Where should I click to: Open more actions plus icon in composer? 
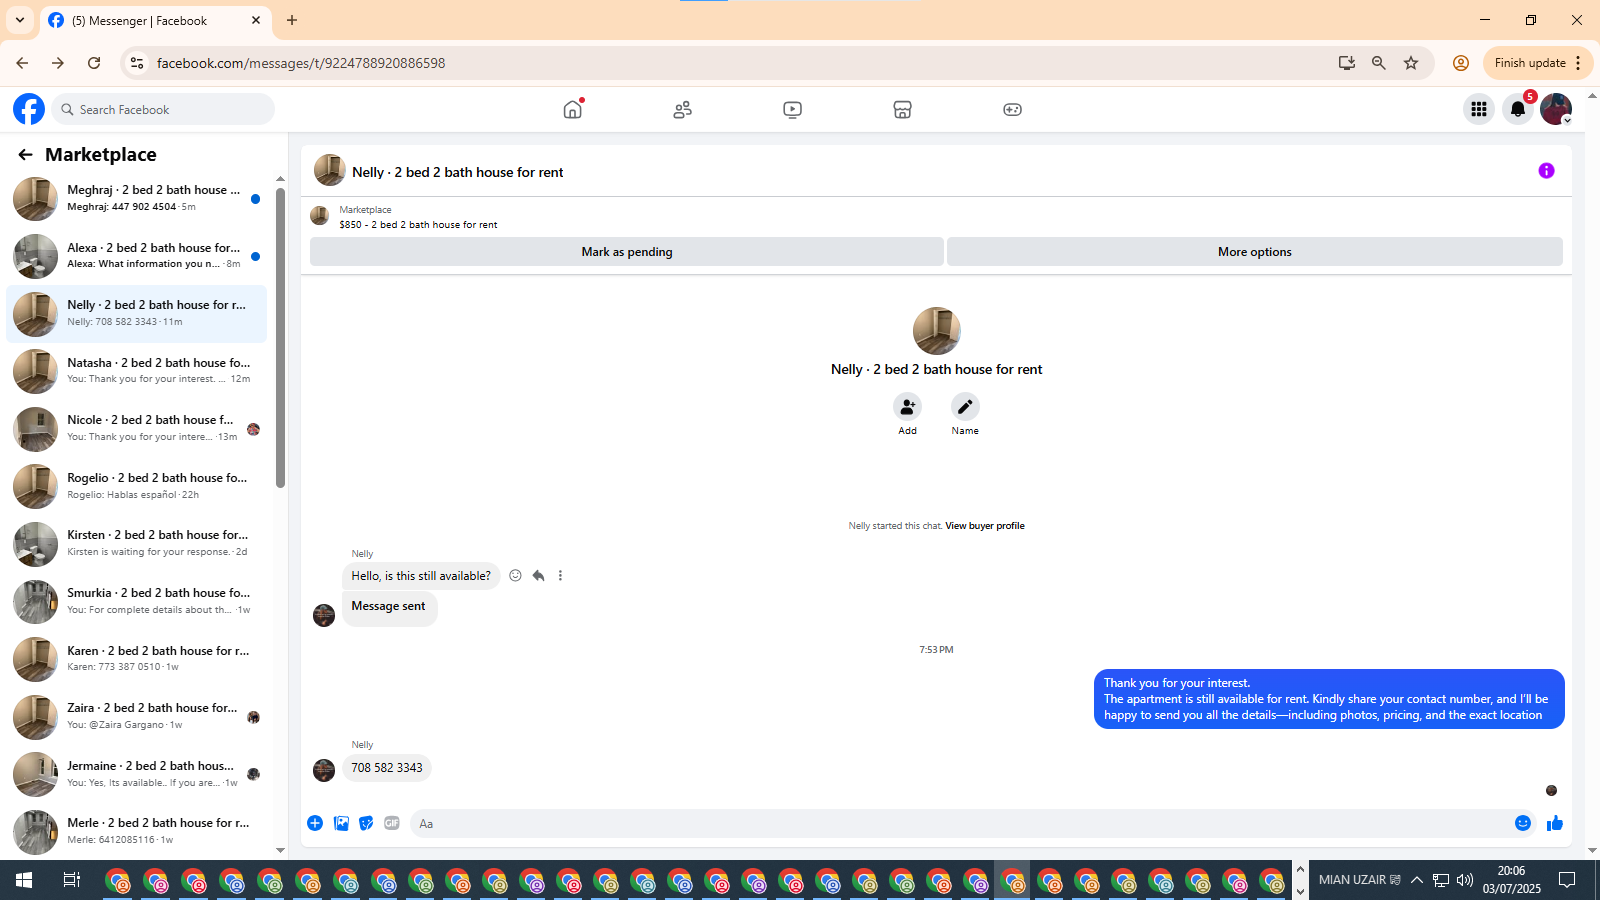[315, 823]
